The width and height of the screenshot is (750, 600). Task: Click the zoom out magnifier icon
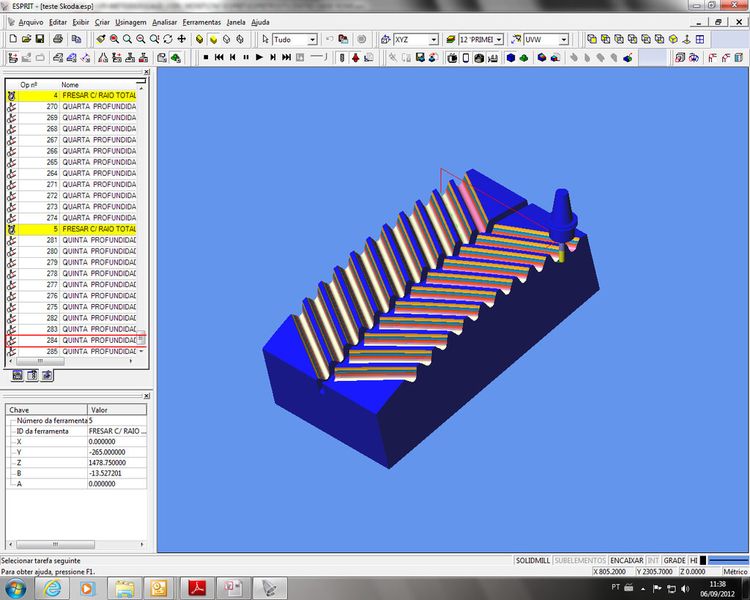141,39
